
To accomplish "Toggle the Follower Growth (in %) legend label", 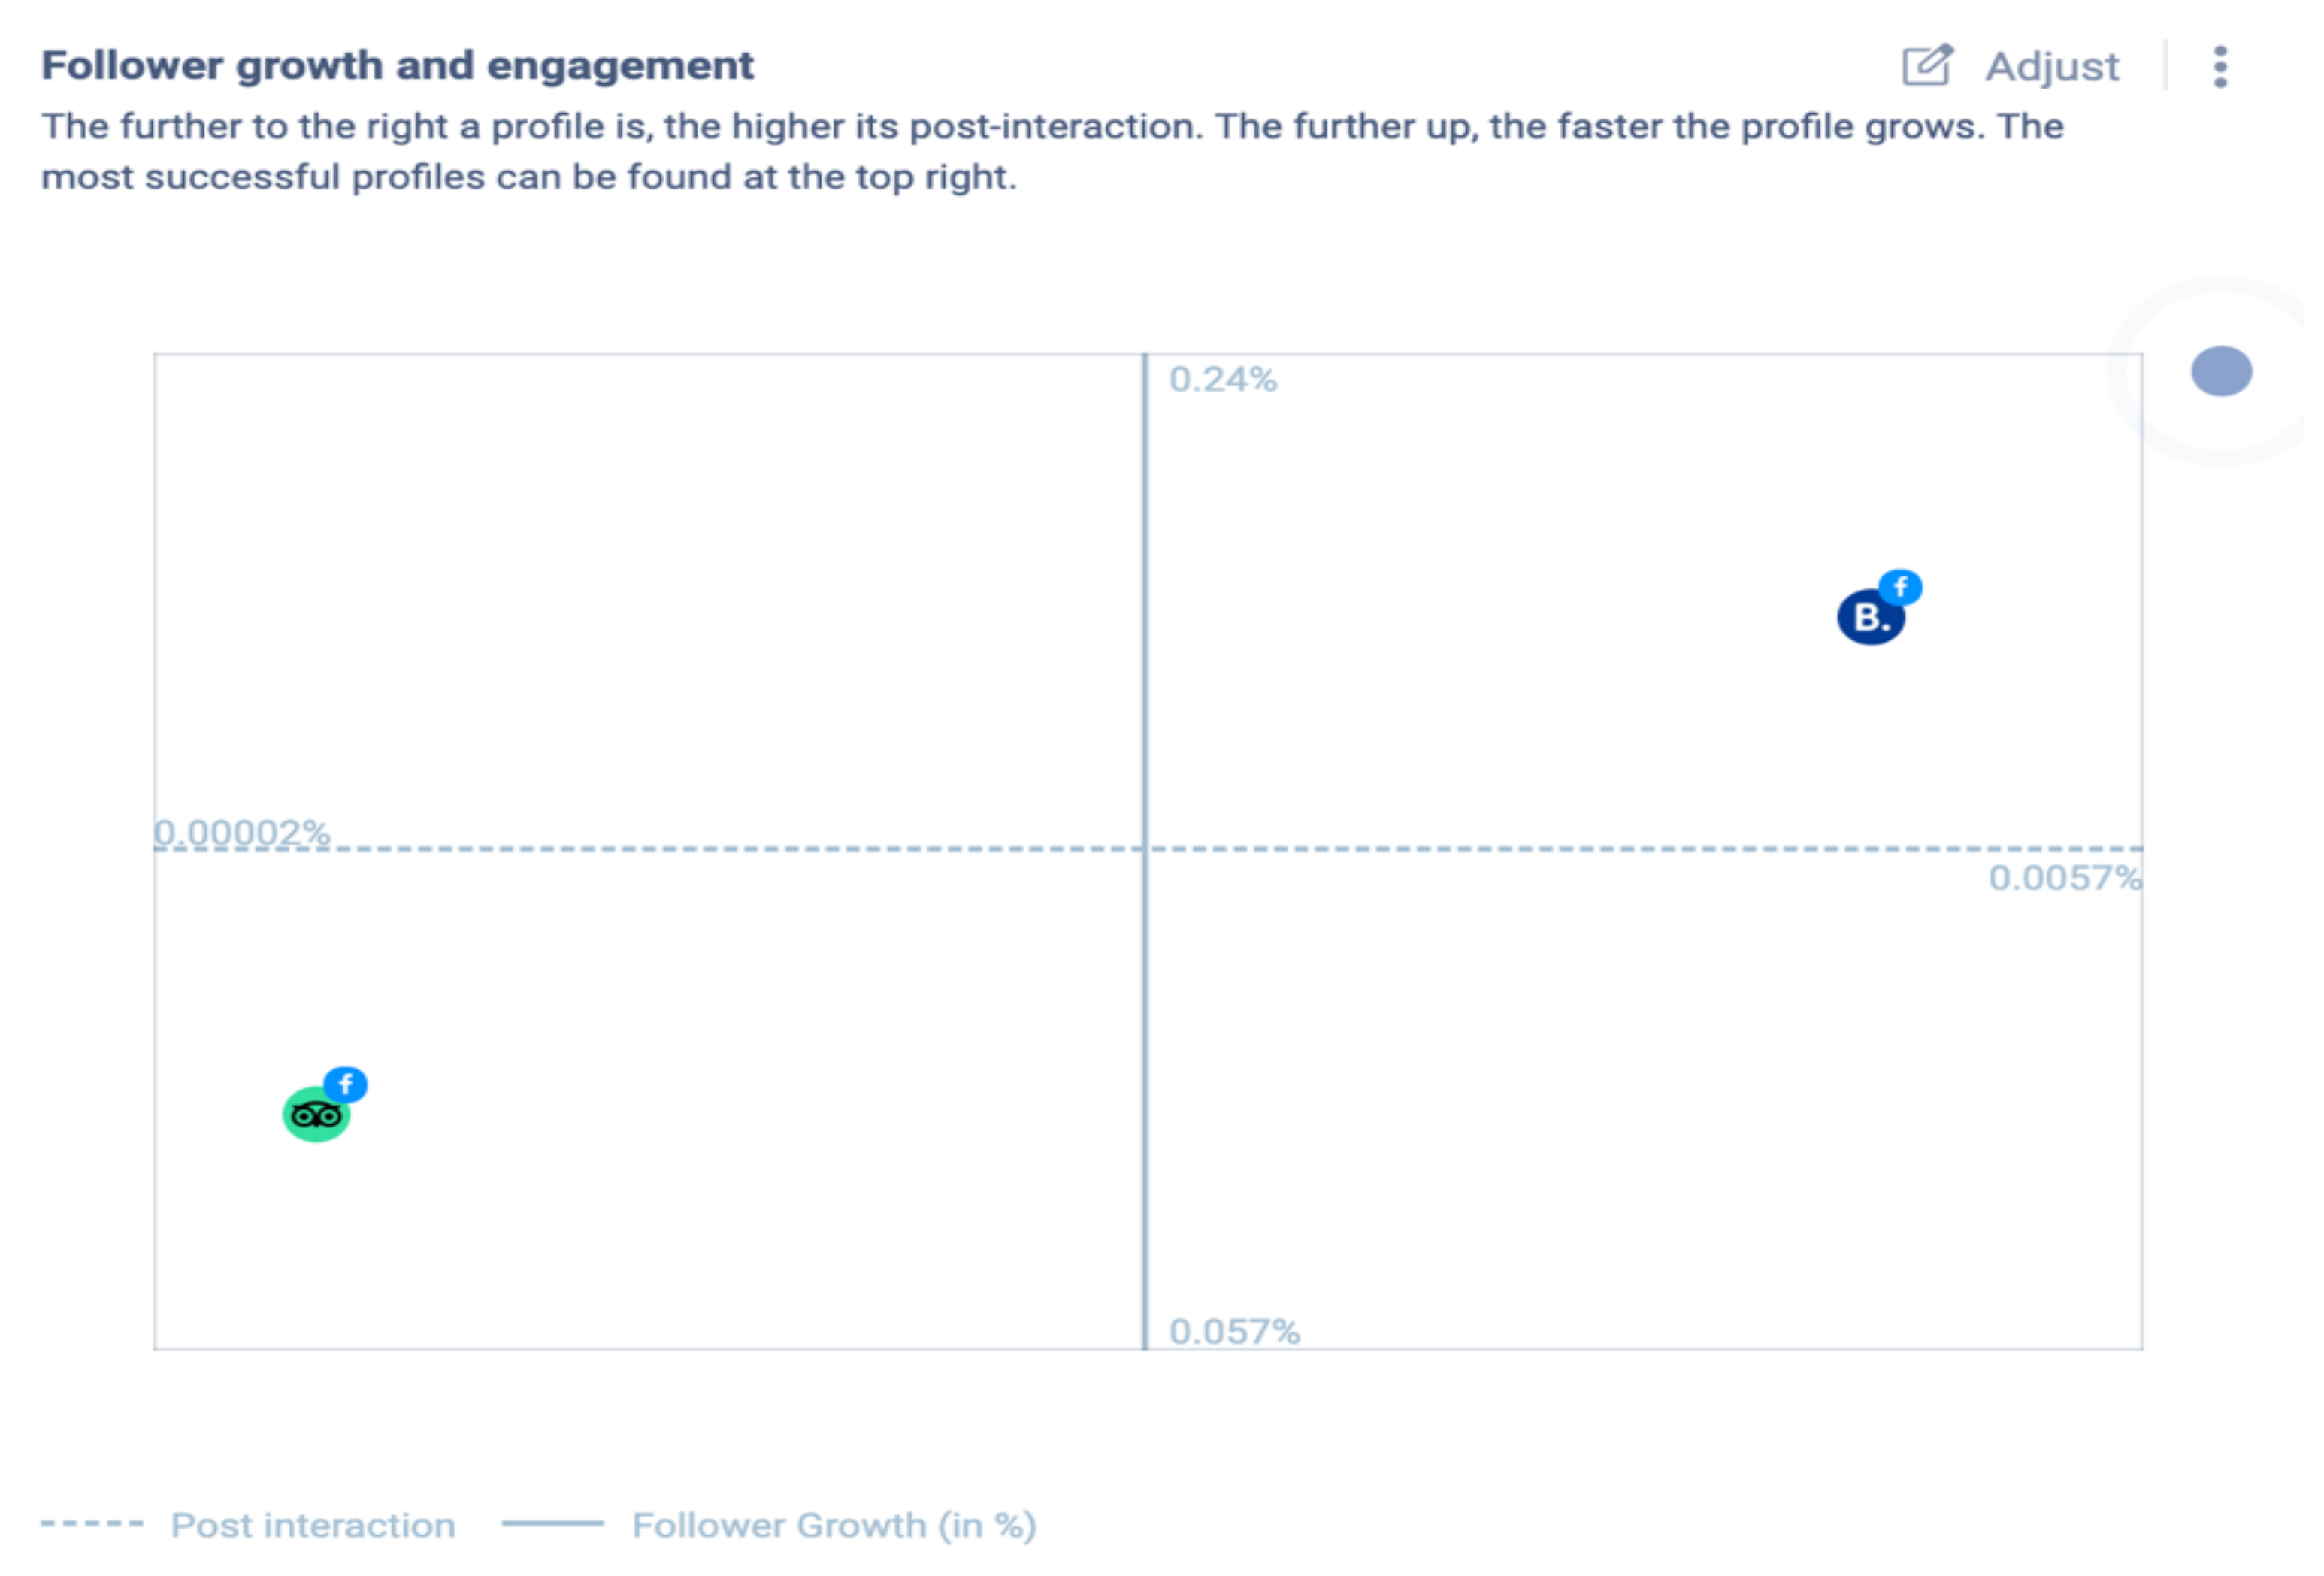I will 834,1526.
